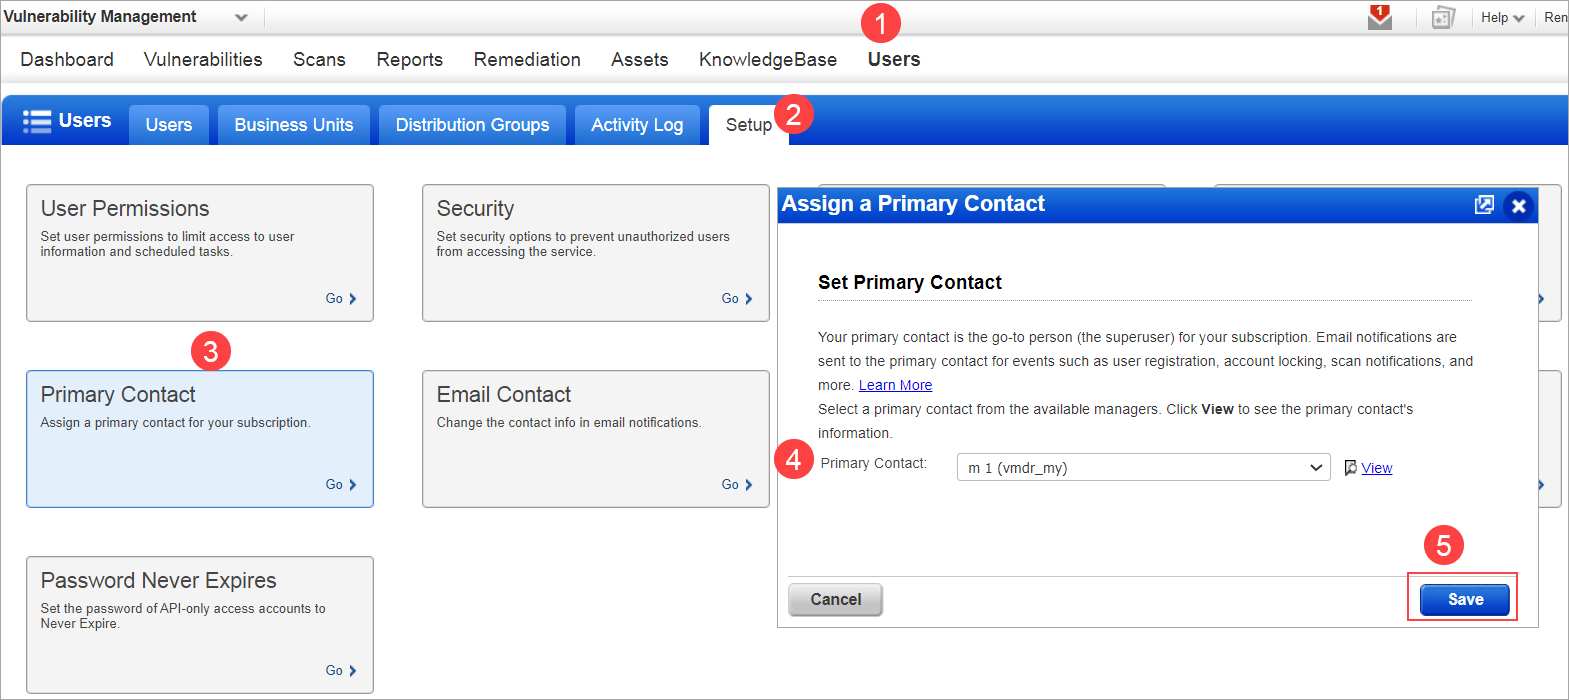Click the Go link in Security card
Image resolution: width=1569 pixels, height=700 pixels.
730,299
